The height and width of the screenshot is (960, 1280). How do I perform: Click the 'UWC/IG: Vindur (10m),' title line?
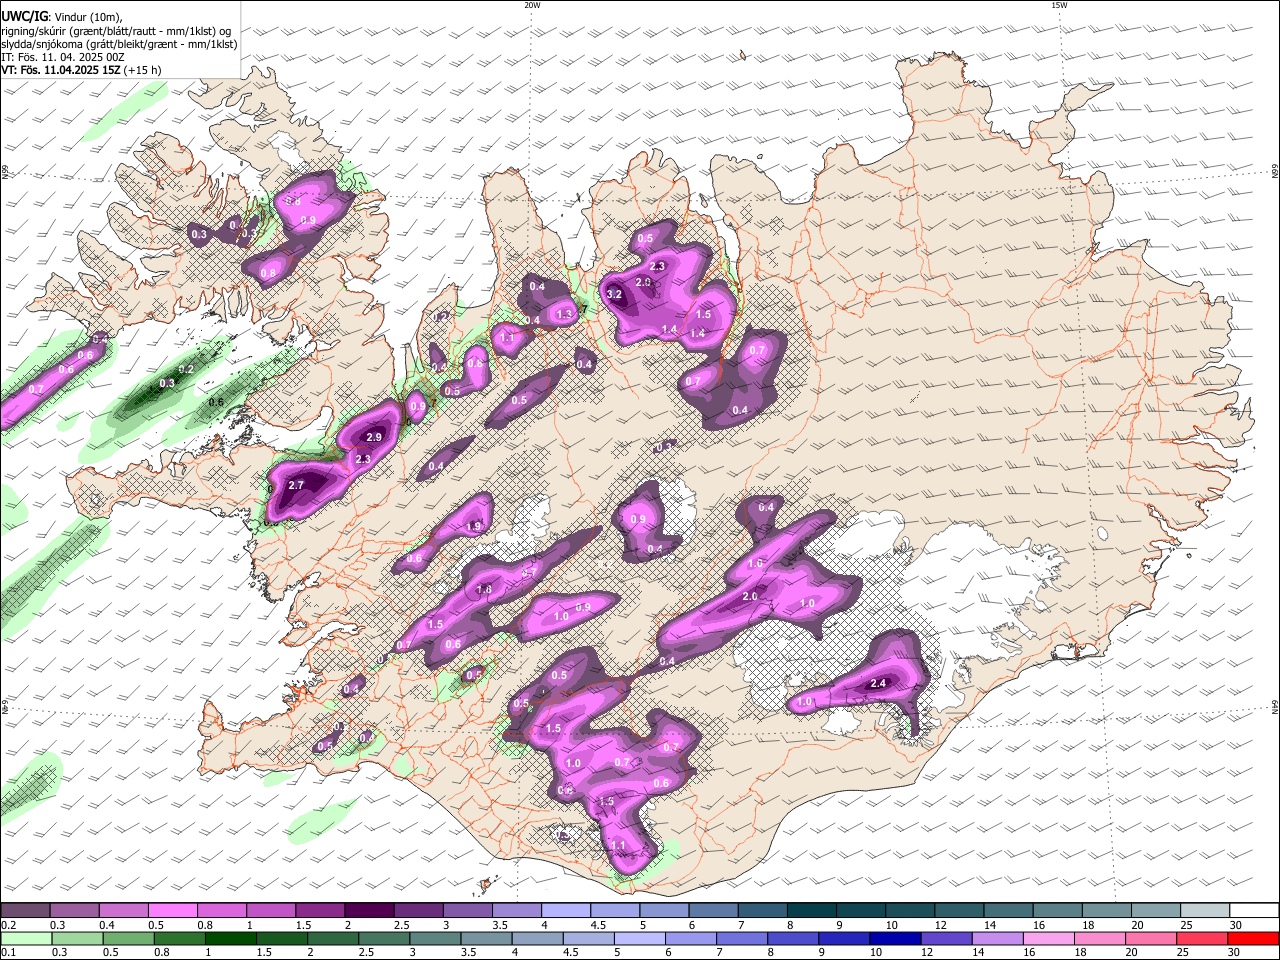(x=62, y=16)
